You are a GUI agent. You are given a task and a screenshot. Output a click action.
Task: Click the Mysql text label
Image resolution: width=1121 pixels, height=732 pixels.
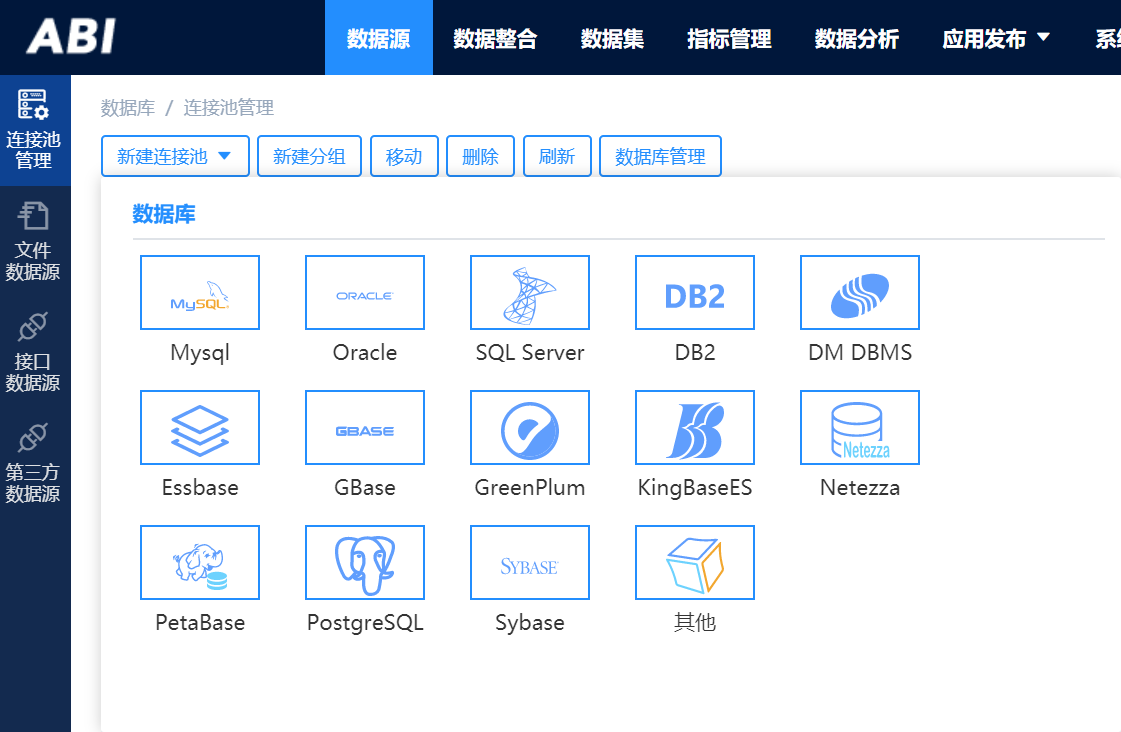point(200,352)
